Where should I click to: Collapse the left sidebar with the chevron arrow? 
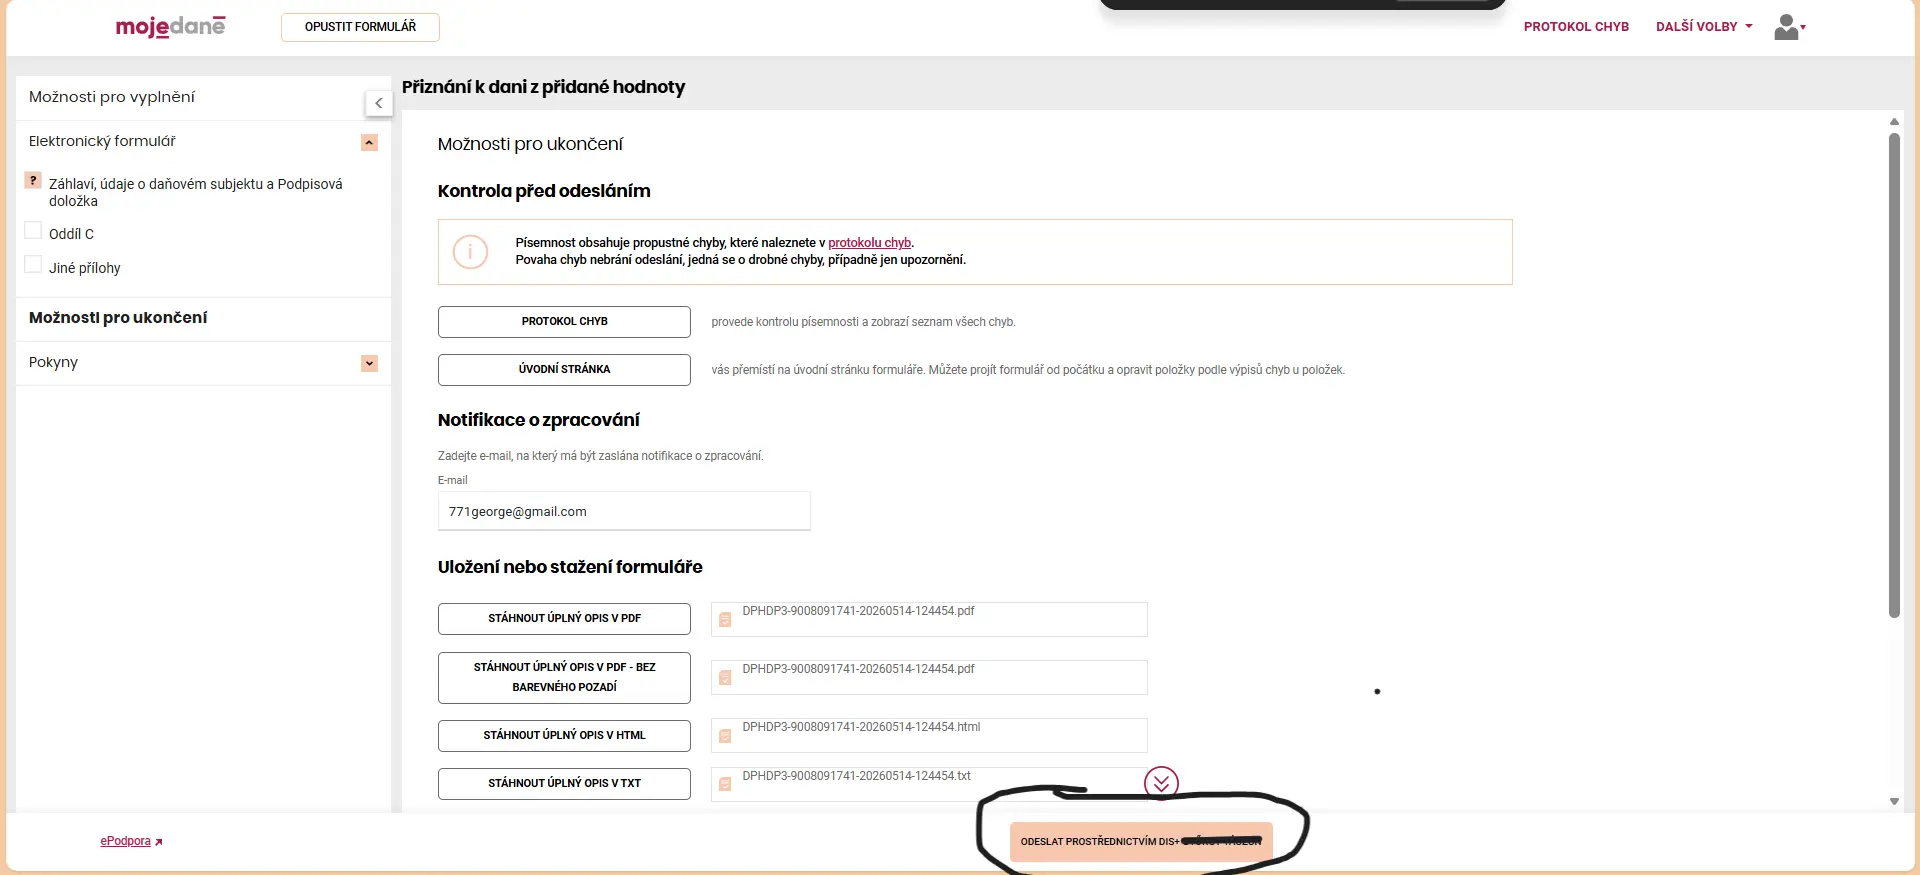pyautogui.click(x=378, y=103)
